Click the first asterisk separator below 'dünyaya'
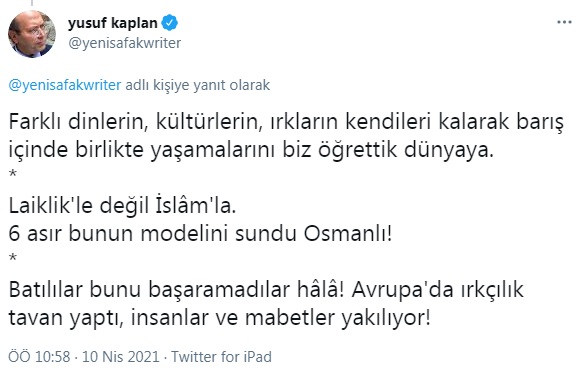Screen dimensions: 582x378 click(x=13, y=174)
